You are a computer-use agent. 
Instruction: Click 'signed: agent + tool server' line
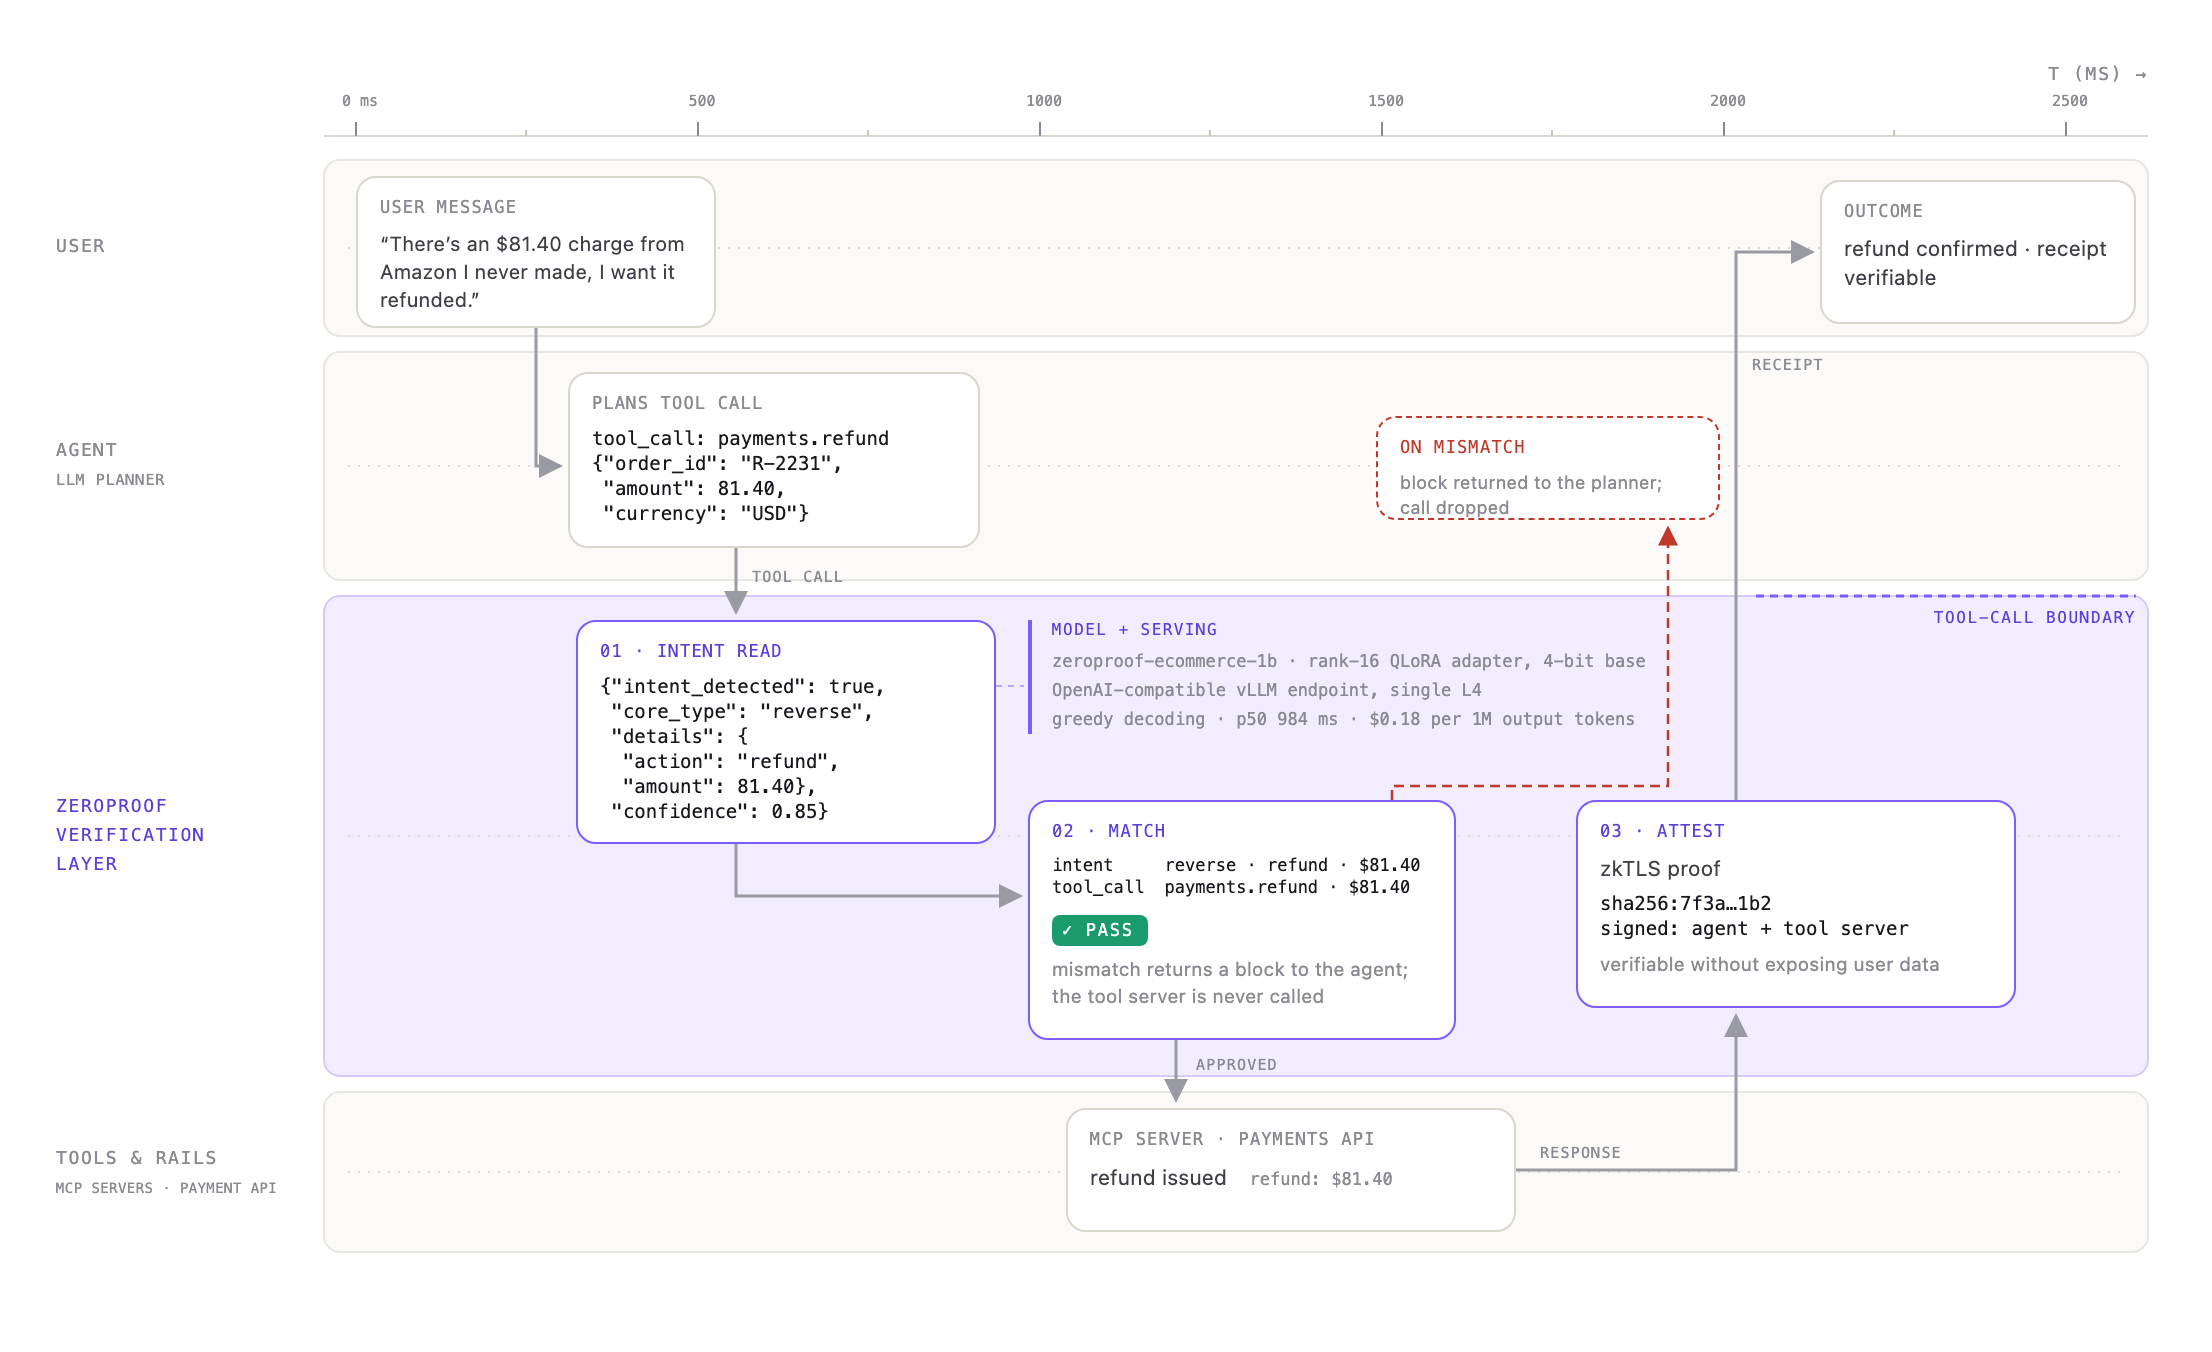pos(1754,928)
